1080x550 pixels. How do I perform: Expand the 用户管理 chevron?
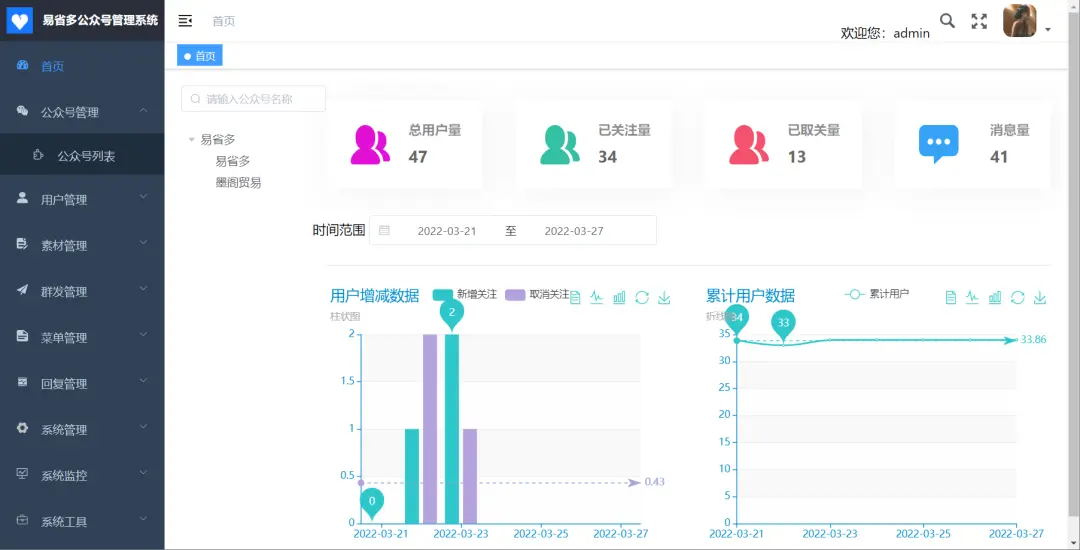(143, 197)
